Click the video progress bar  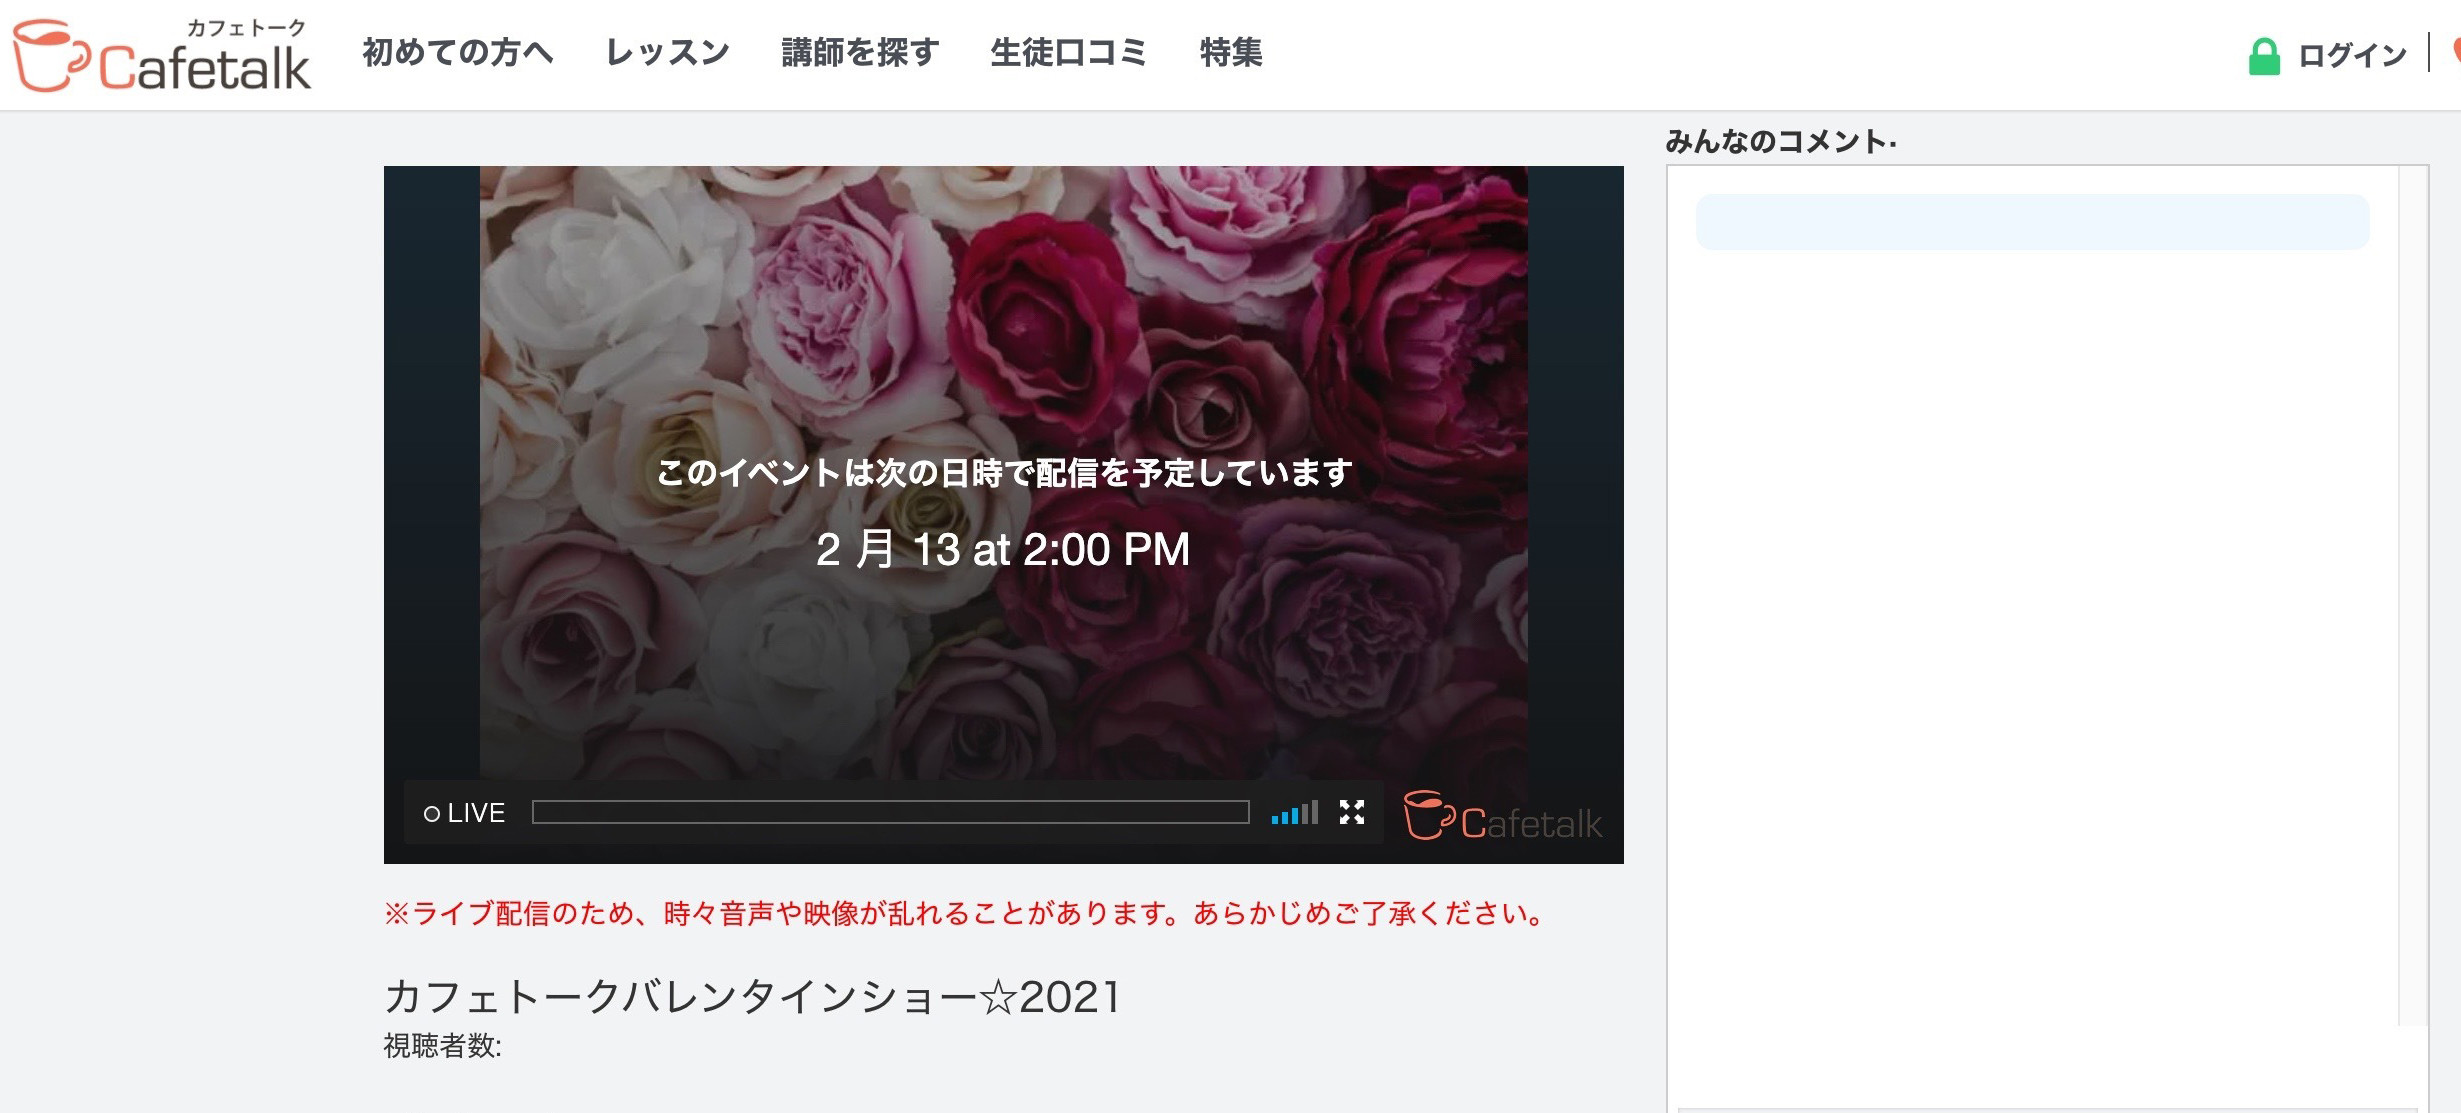[x=890, y=812]
